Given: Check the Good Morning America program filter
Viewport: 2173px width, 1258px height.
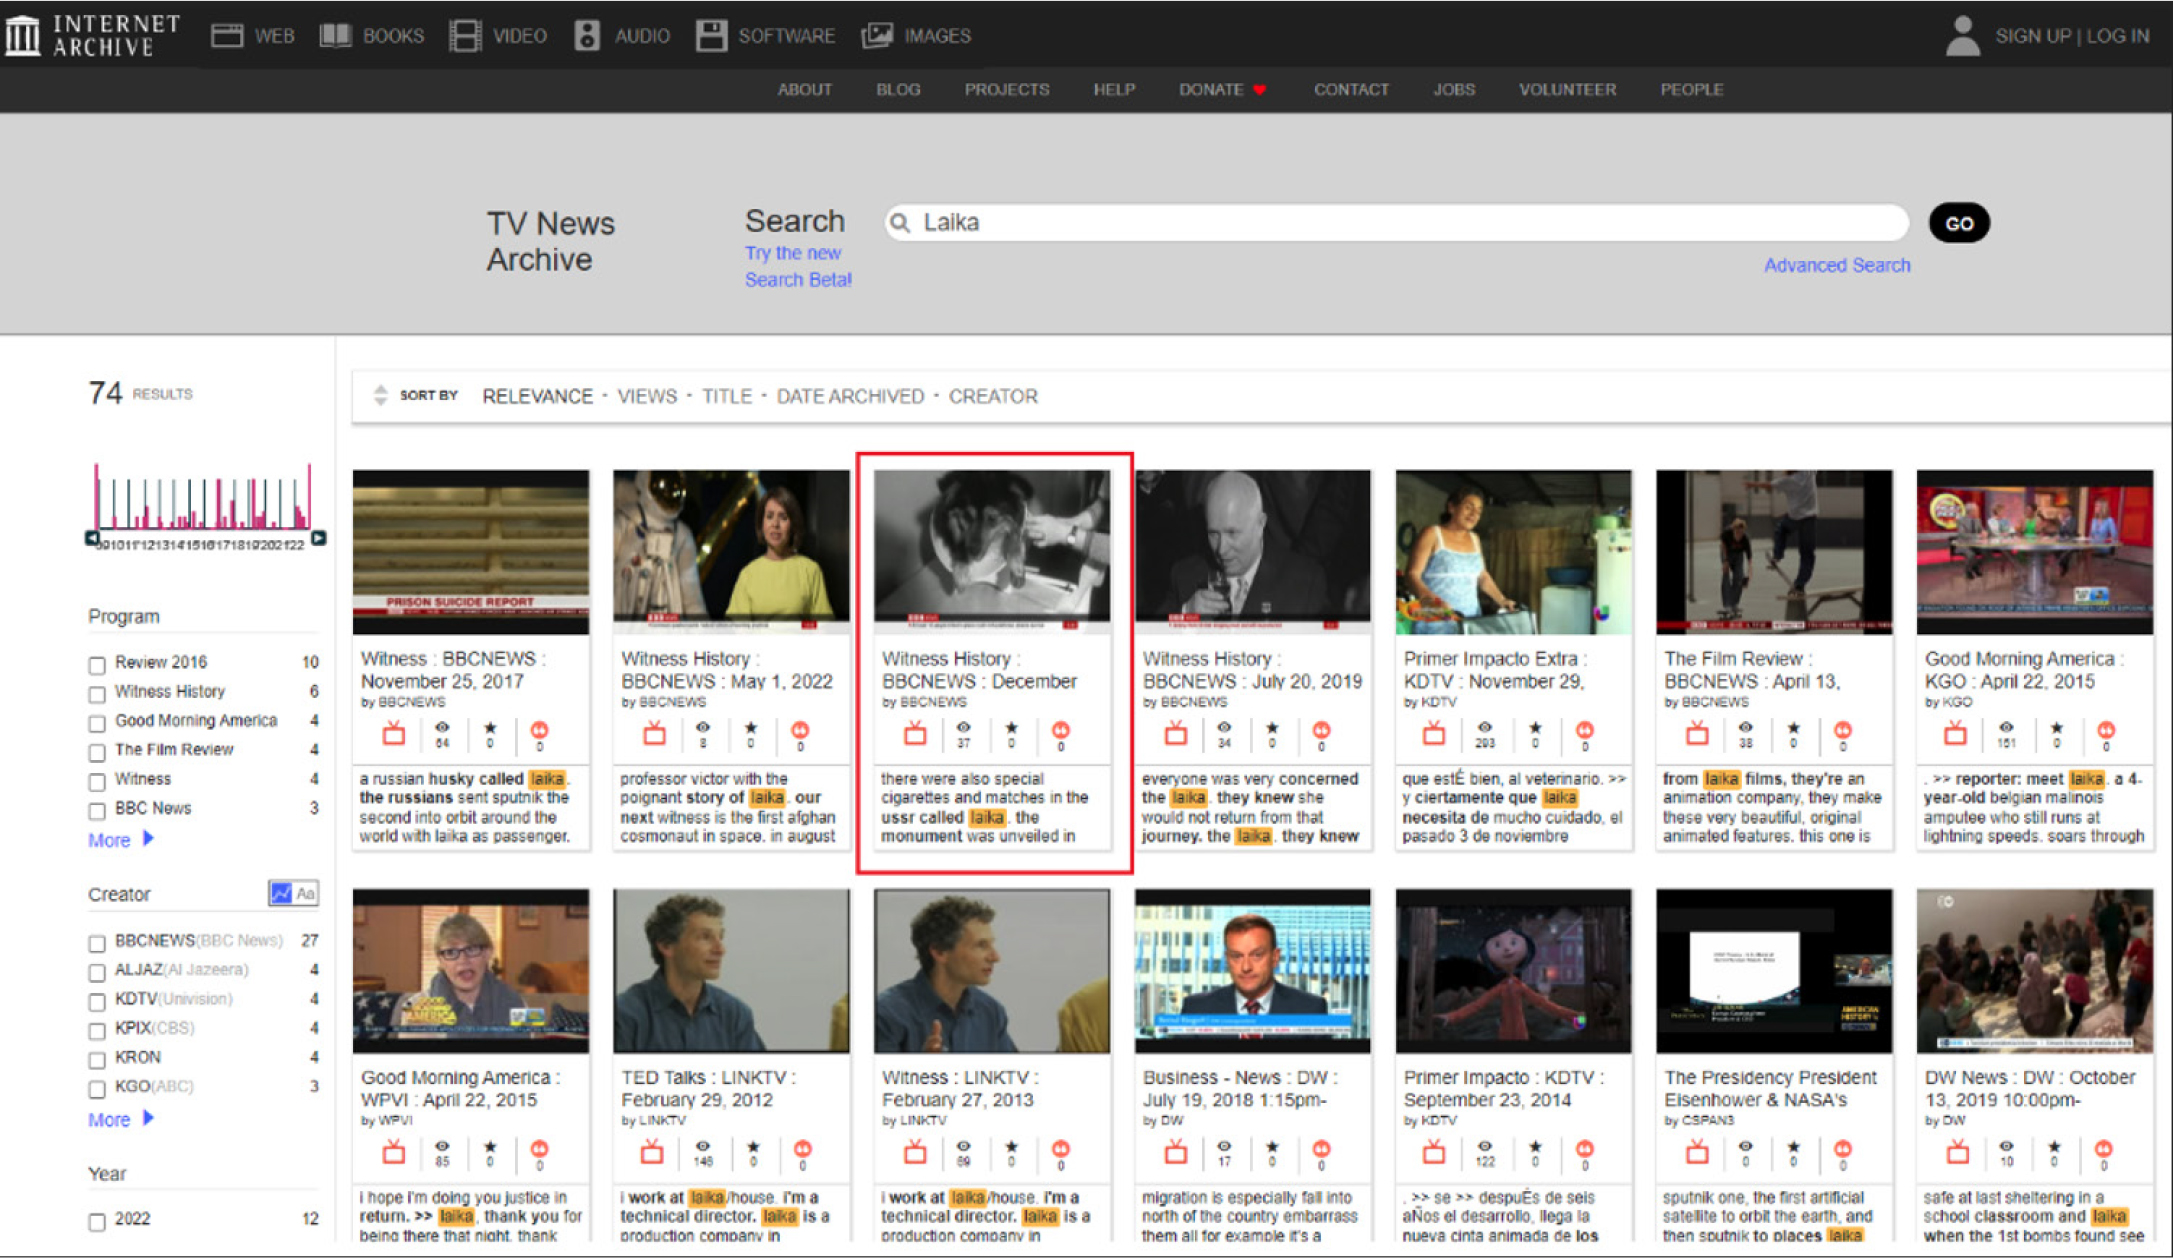Looking at the screenshot, I should [x=97, y=723].
